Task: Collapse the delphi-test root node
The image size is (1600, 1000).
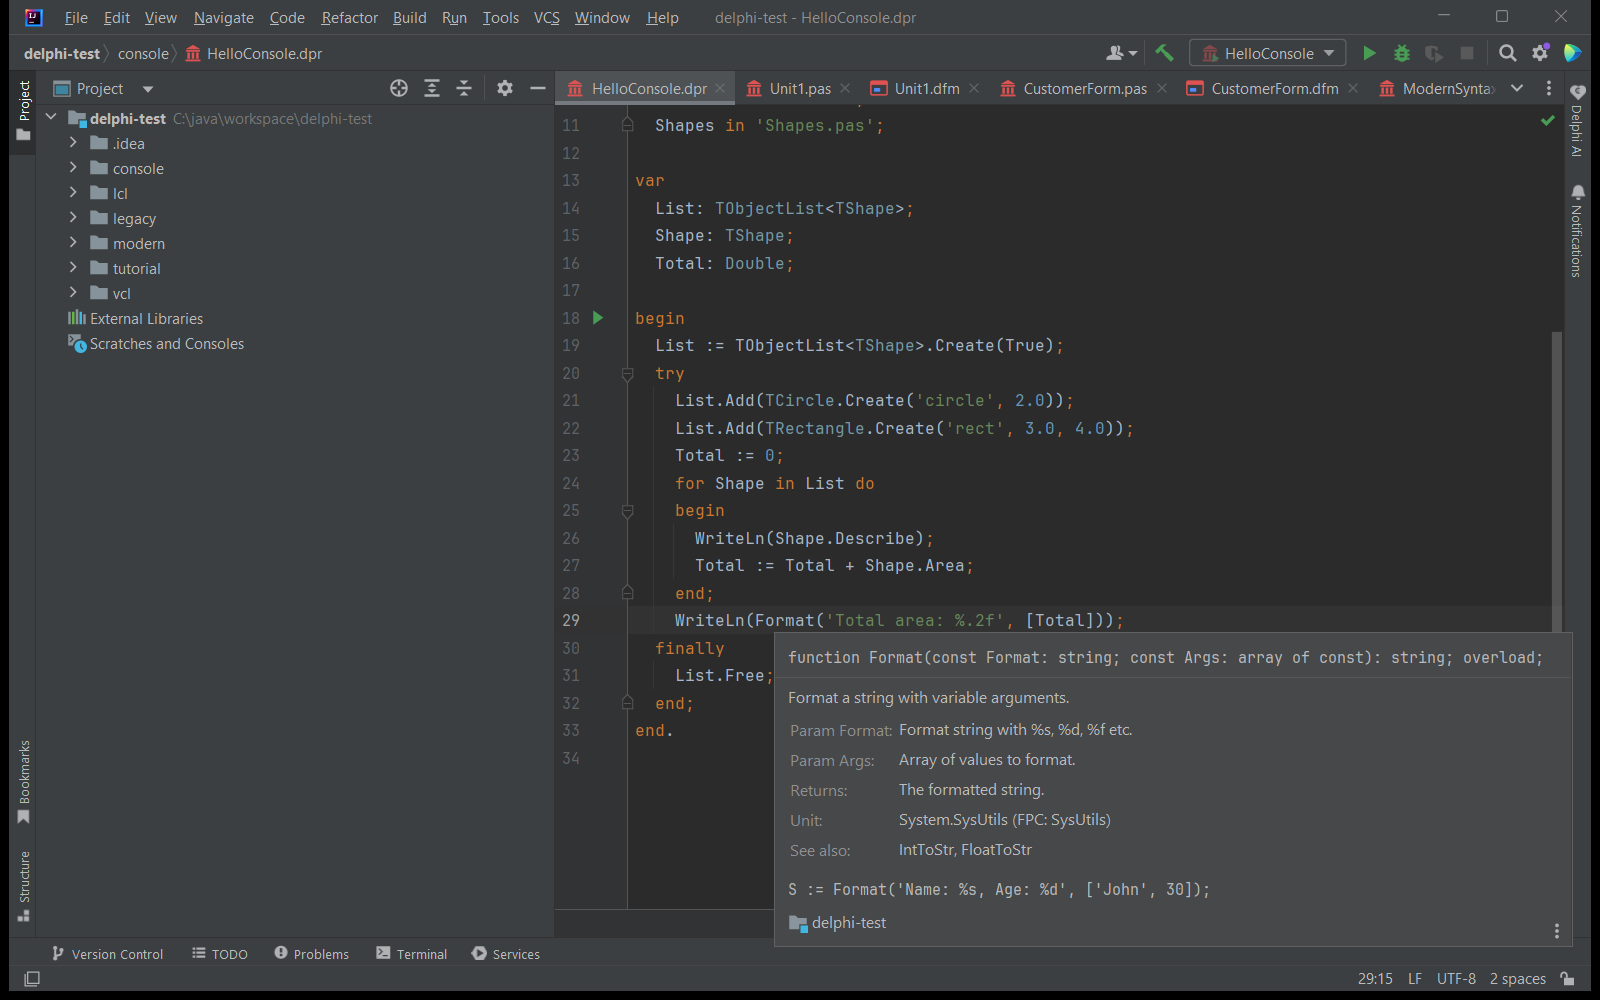Action: coord(51,118)
